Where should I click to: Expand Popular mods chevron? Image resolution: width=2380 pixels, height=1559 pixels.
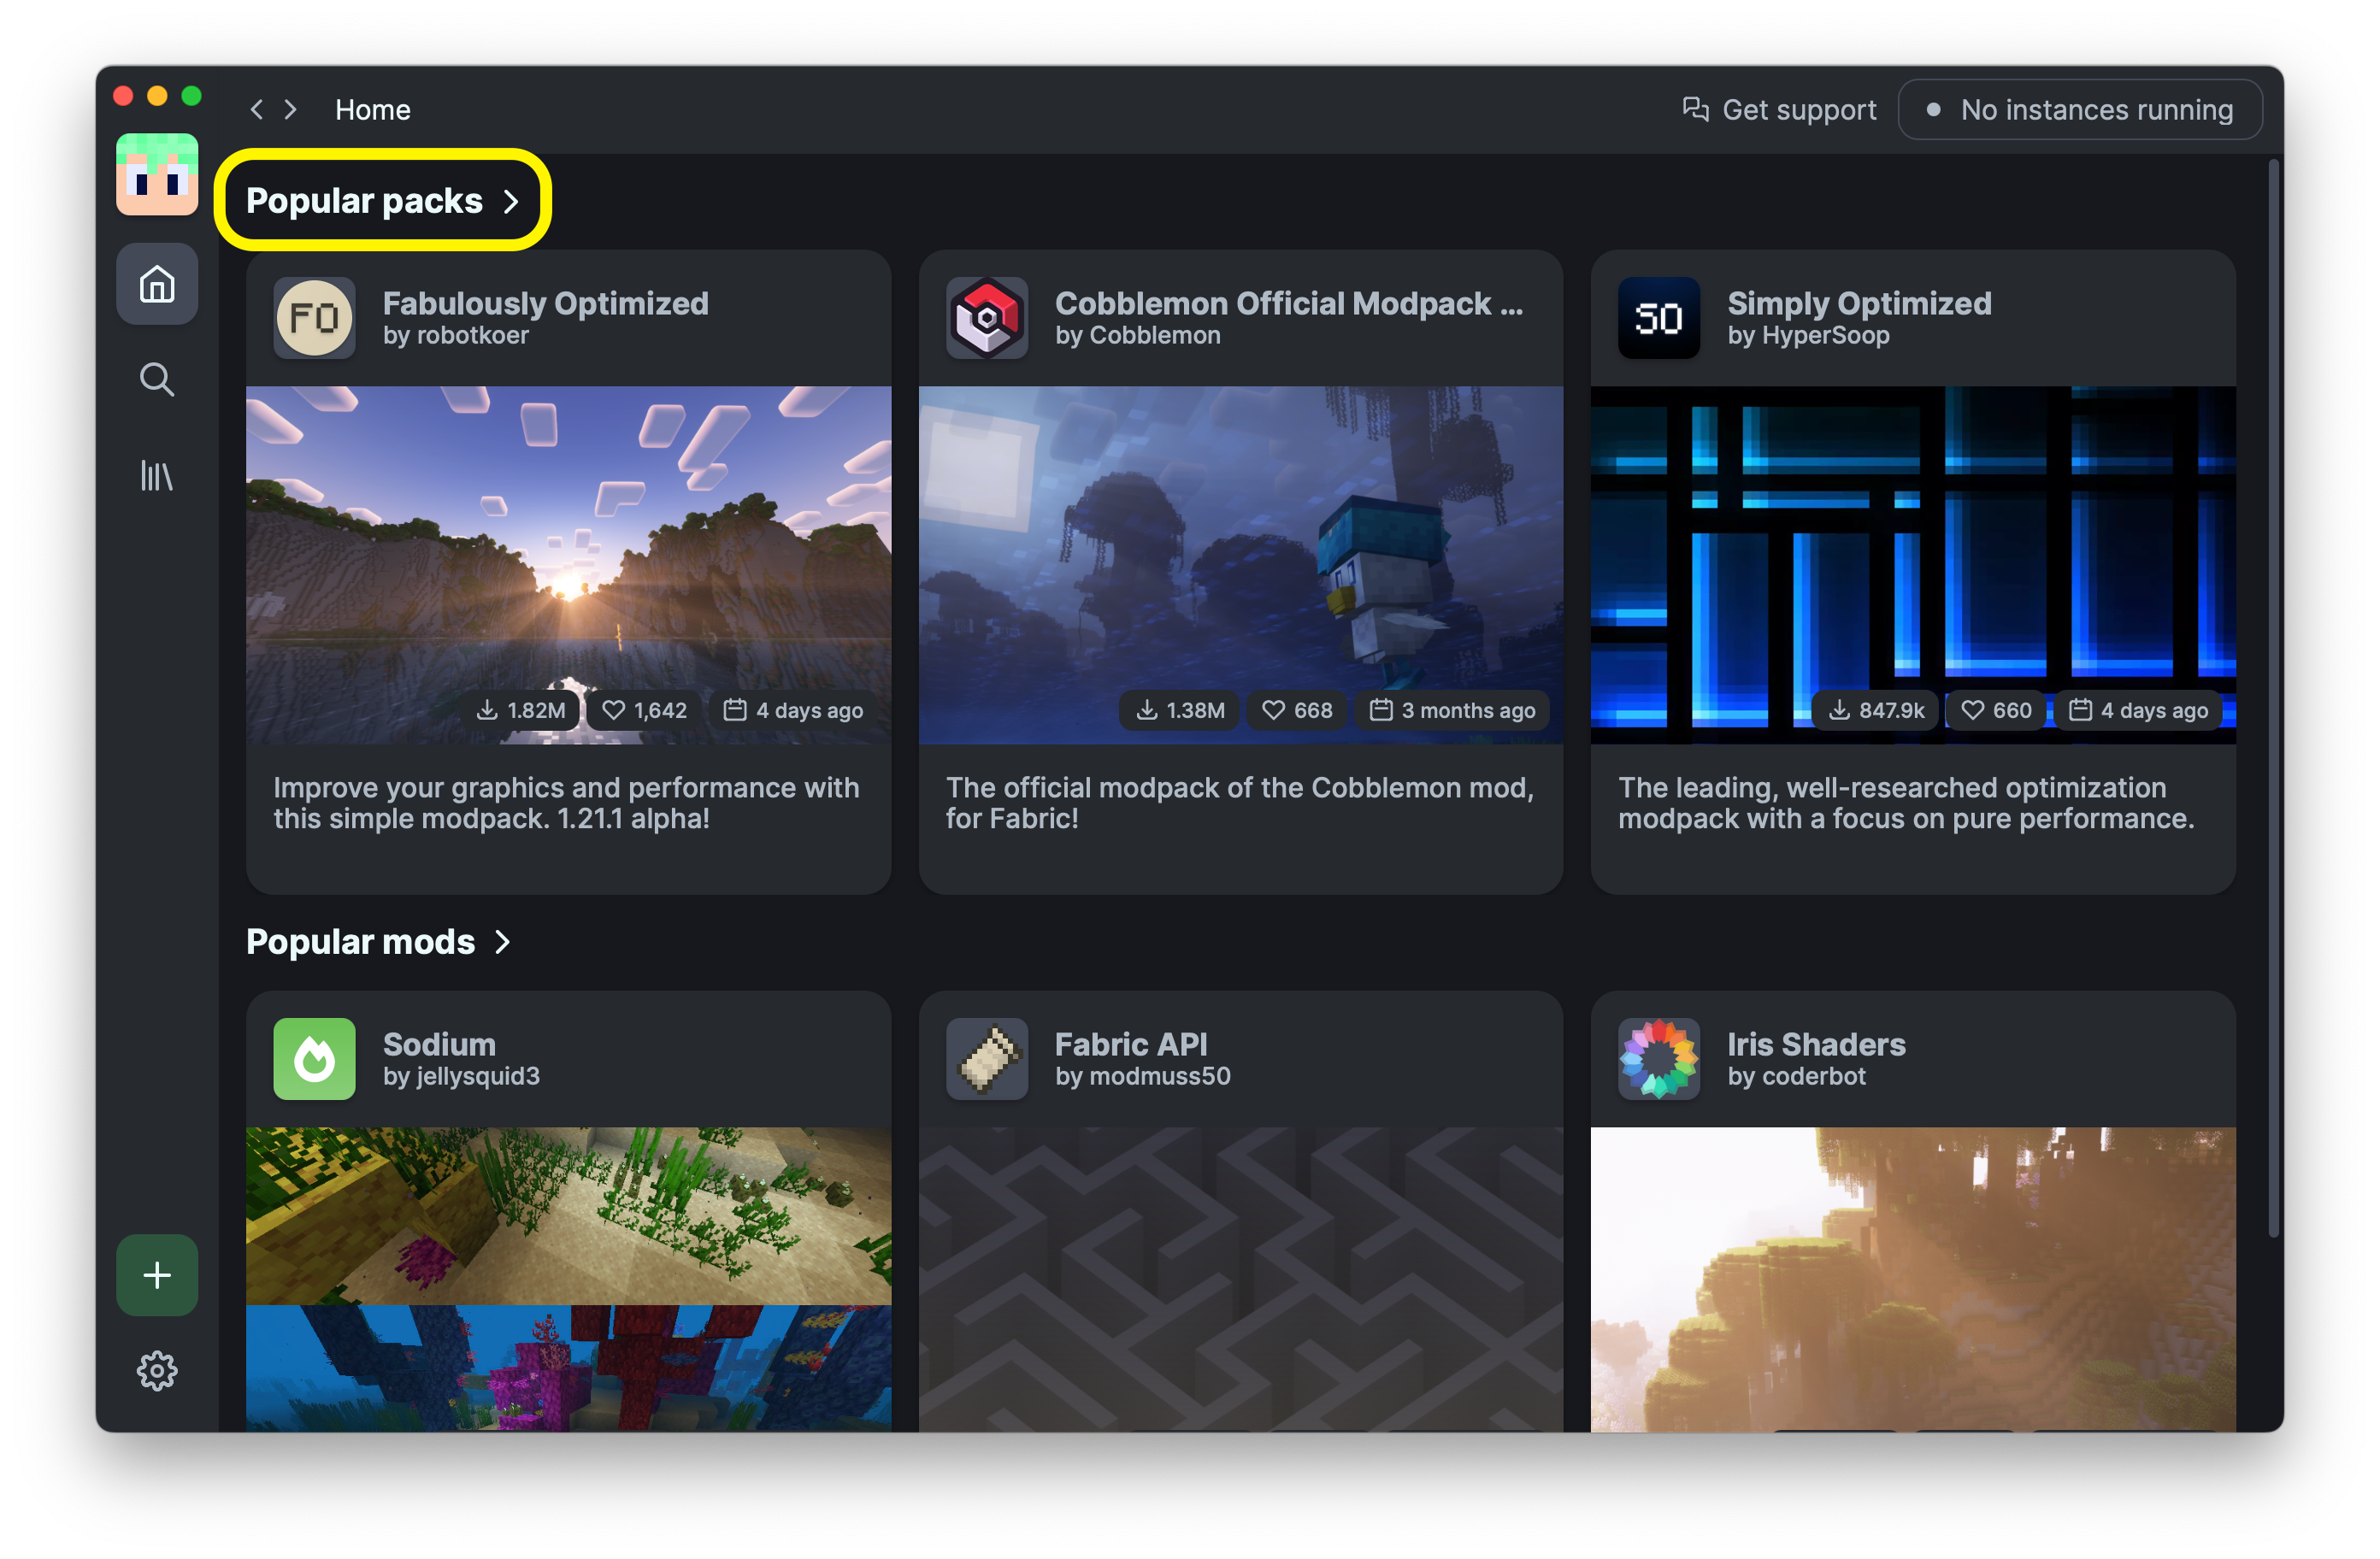click(x=503, y=942)
